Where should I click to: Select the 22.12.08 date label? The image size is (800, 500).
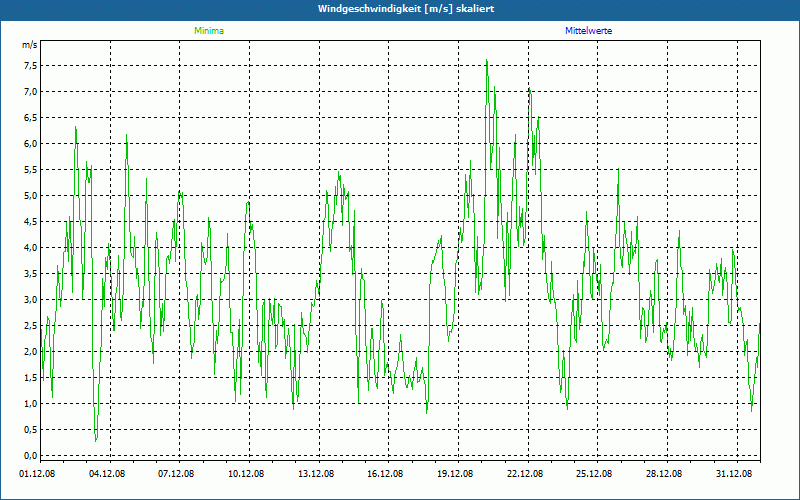(525, 475)
